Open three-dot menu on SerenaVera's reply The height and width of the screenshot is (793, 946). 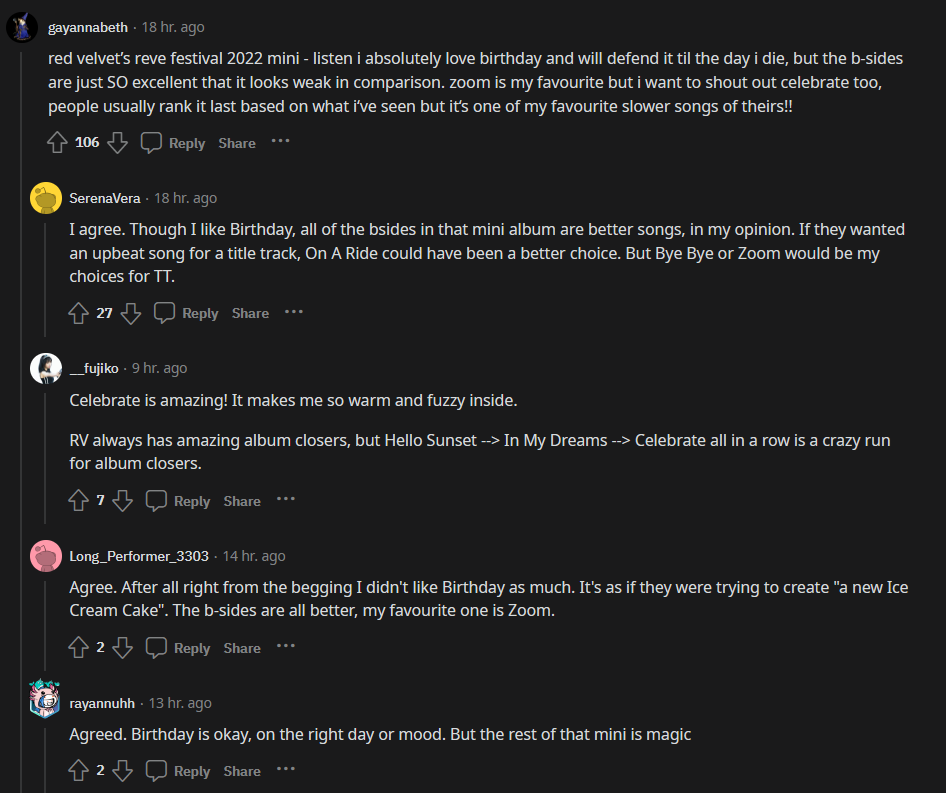[x=294, y=313]
